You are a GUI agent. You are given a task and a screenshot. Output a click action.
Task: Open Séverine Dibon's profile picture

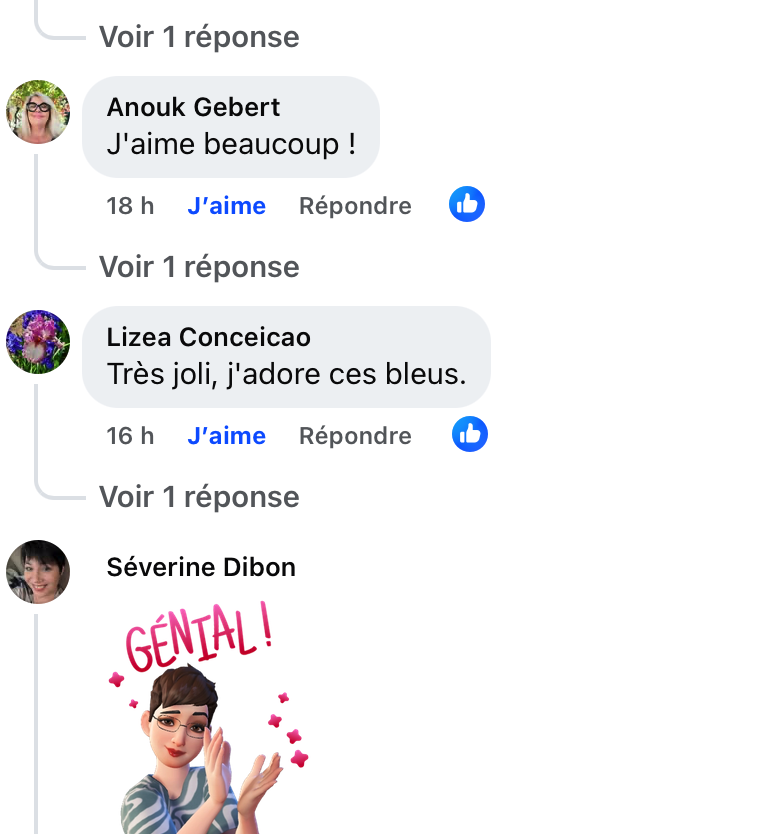pyautogui.click(x=38, y=572)
